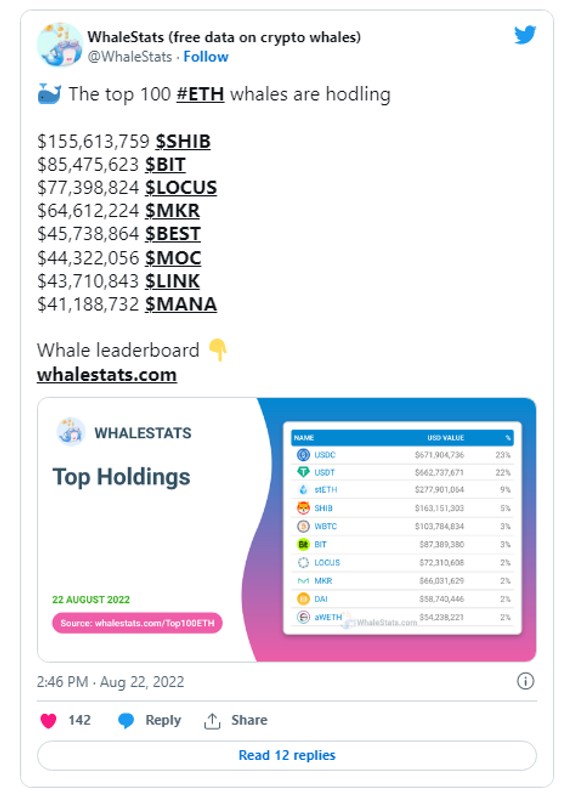Click the Twitter bird logo icon
Screen dimensions: 567x800
point(525,35)
